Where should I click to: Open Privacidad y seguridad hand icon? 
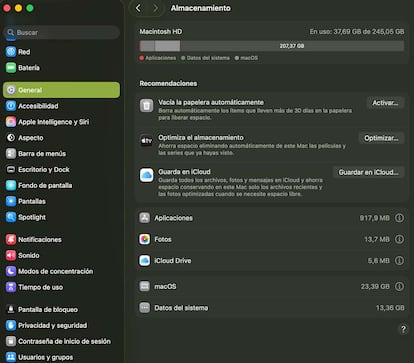[x=11, y=325]
